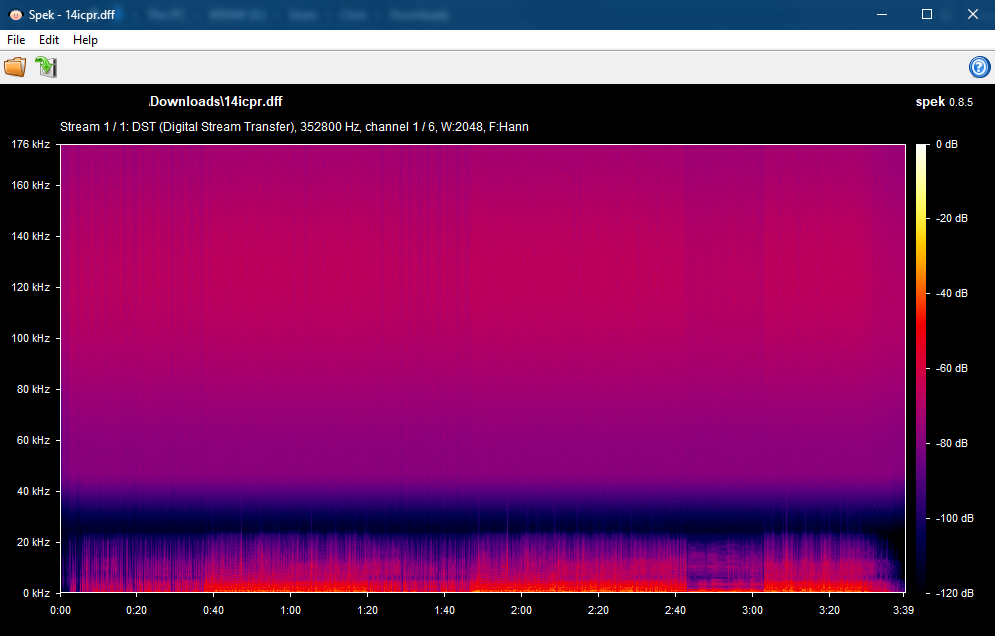Click the 2:00 time label
Screen dimensions: 995x636
coord(522,610)
